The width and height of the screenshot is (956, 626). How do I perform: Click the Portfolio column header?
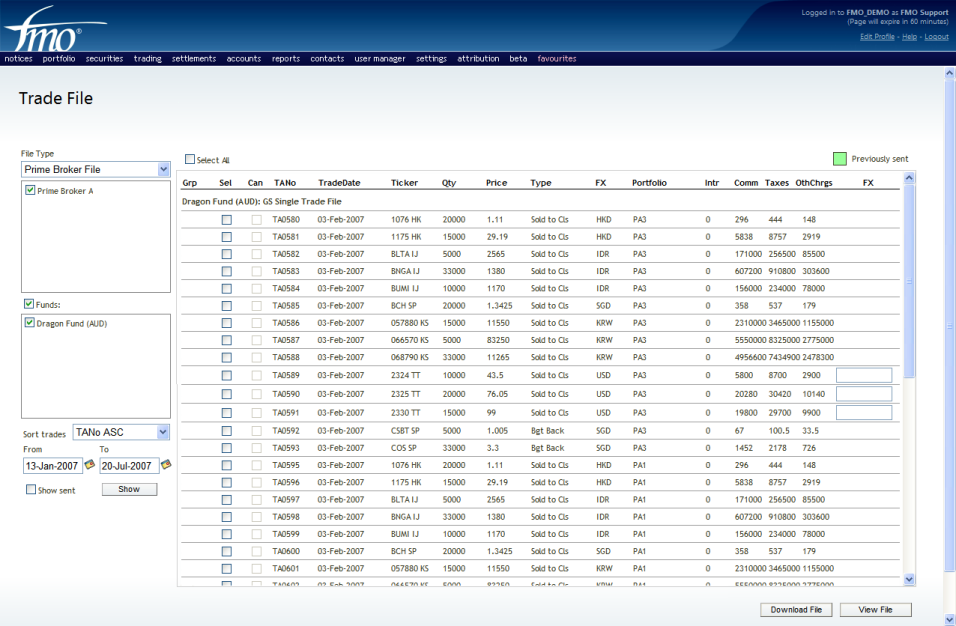pos(649,183)
